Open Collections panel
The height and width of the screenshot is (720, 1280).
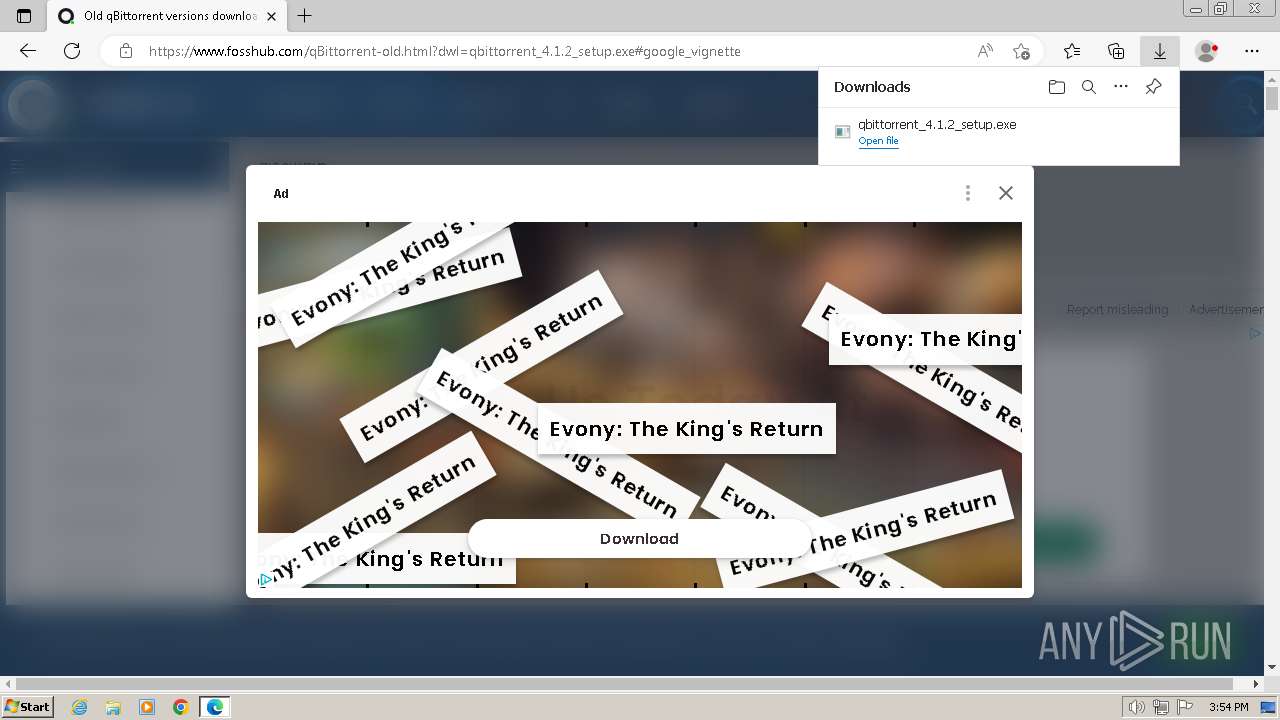click(x=1116, y=51)
